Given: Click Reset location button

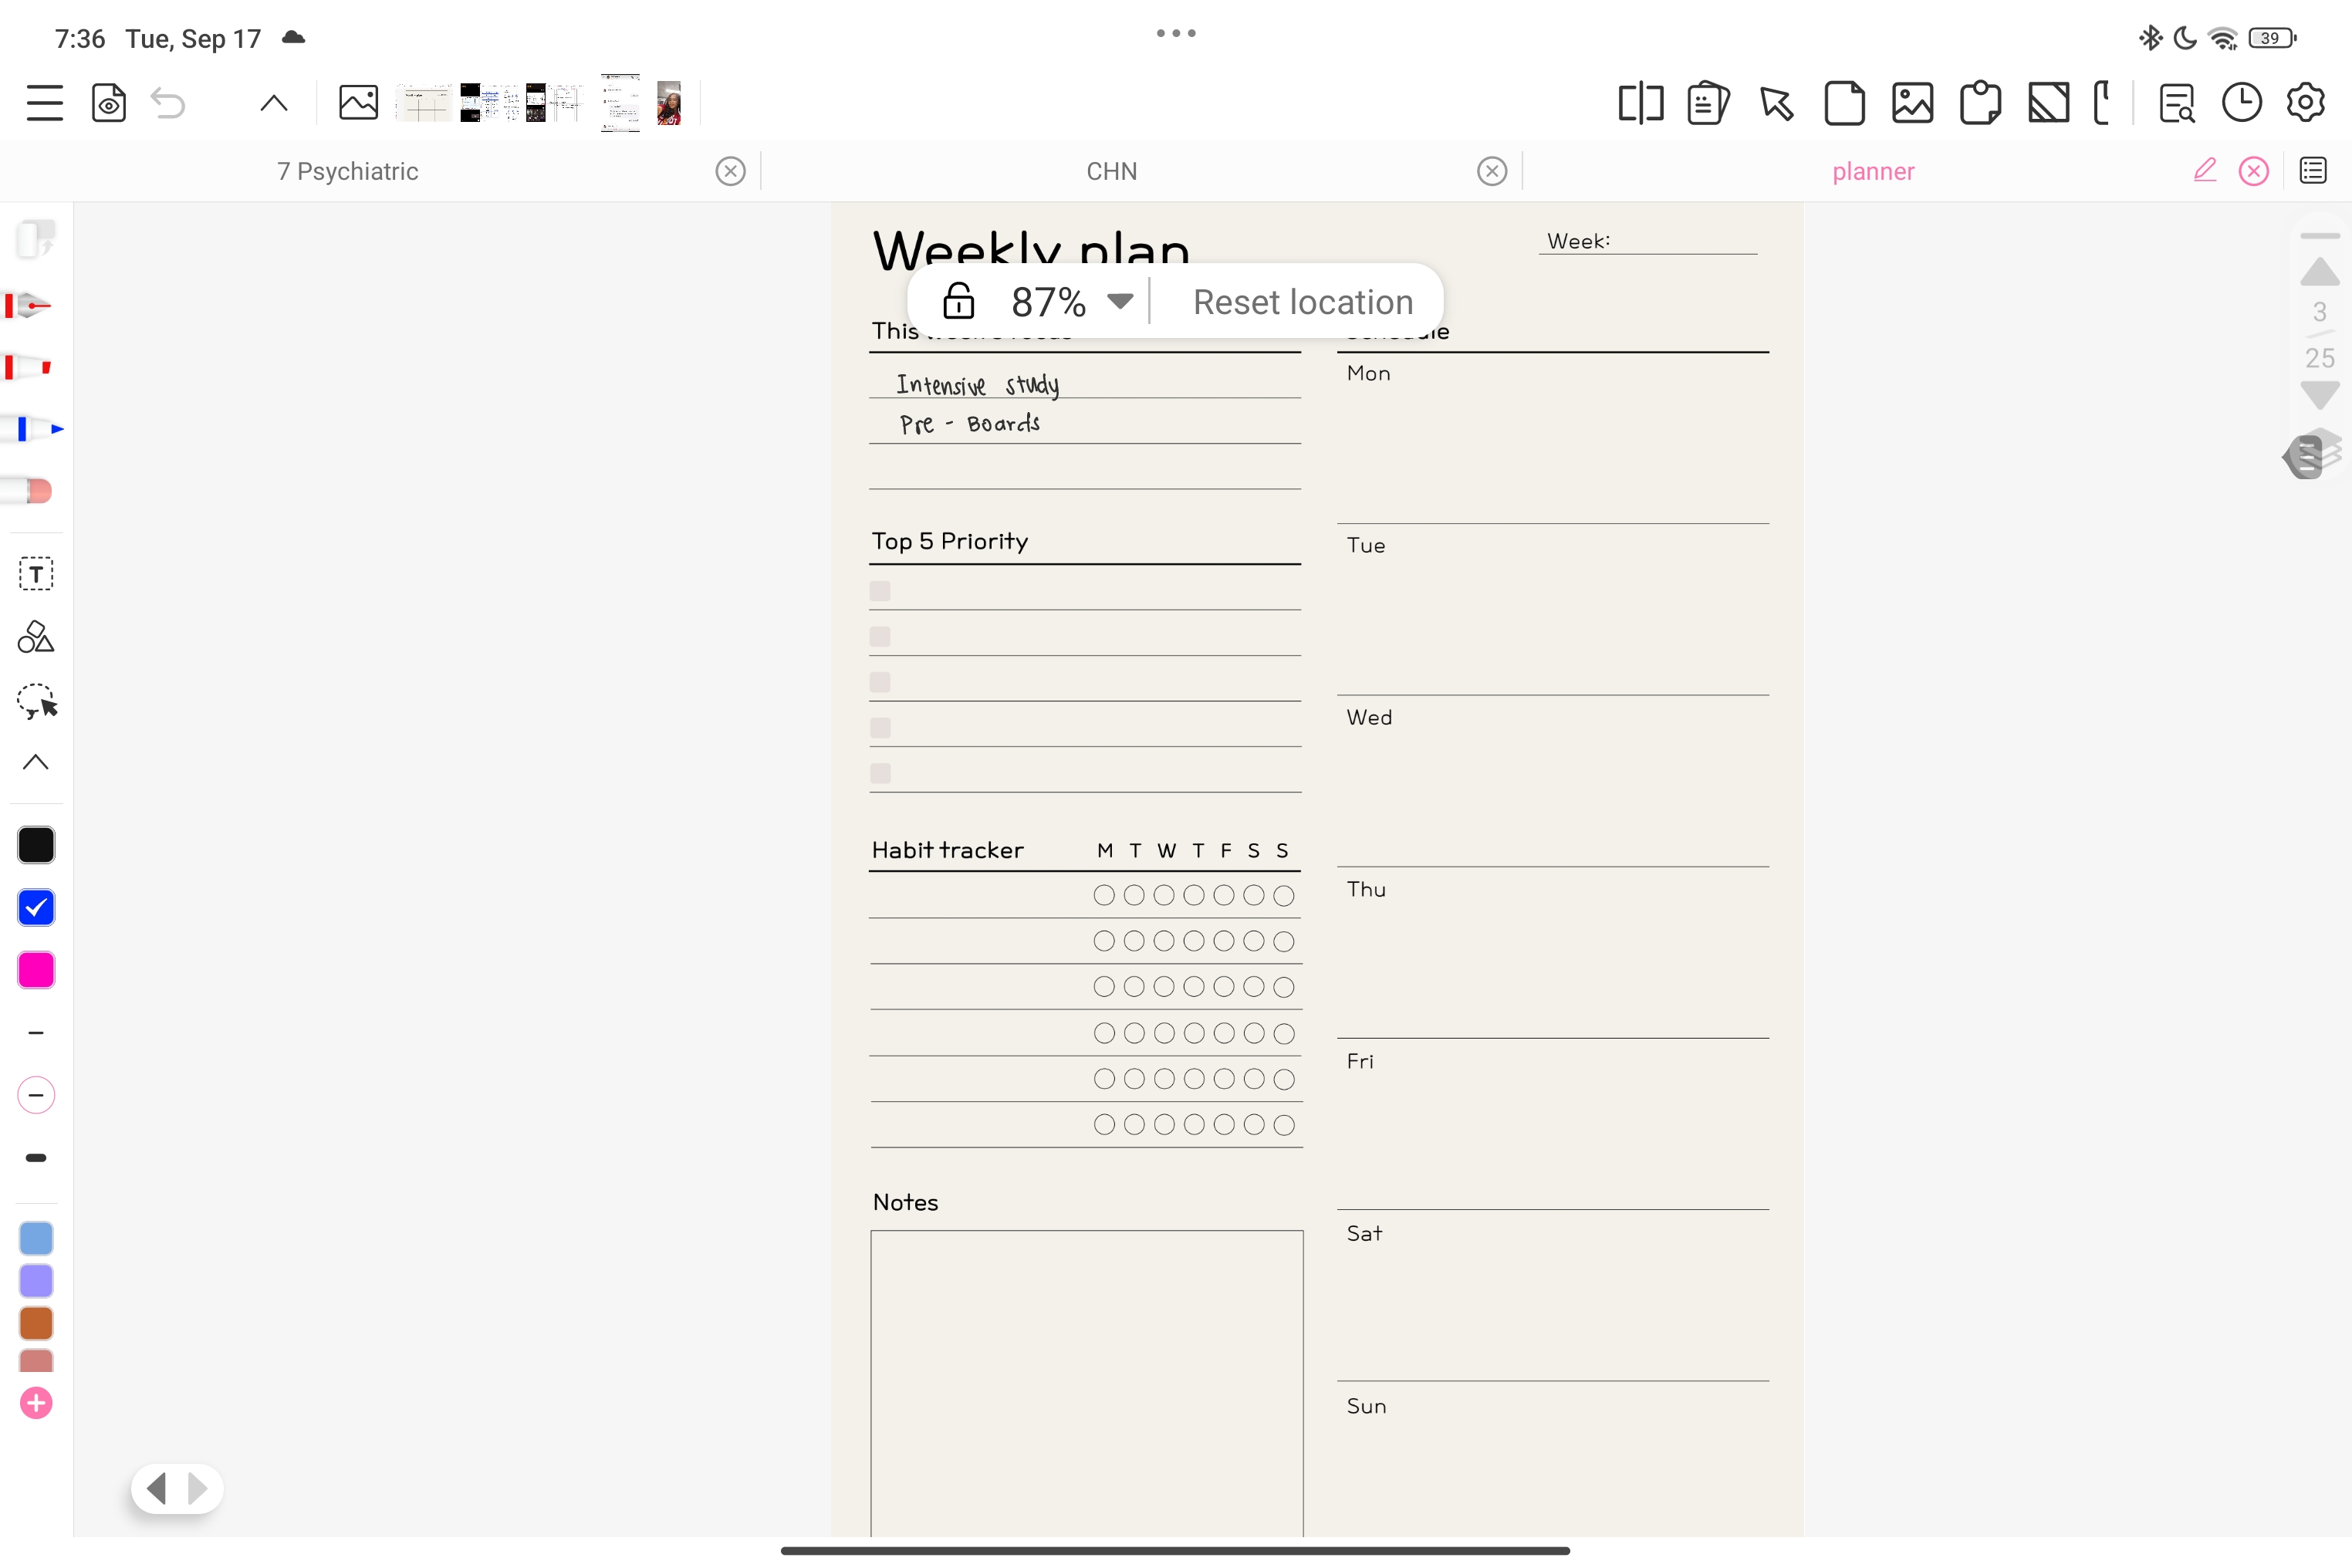Looking at the screenshot, I should tap(1302, 301).
